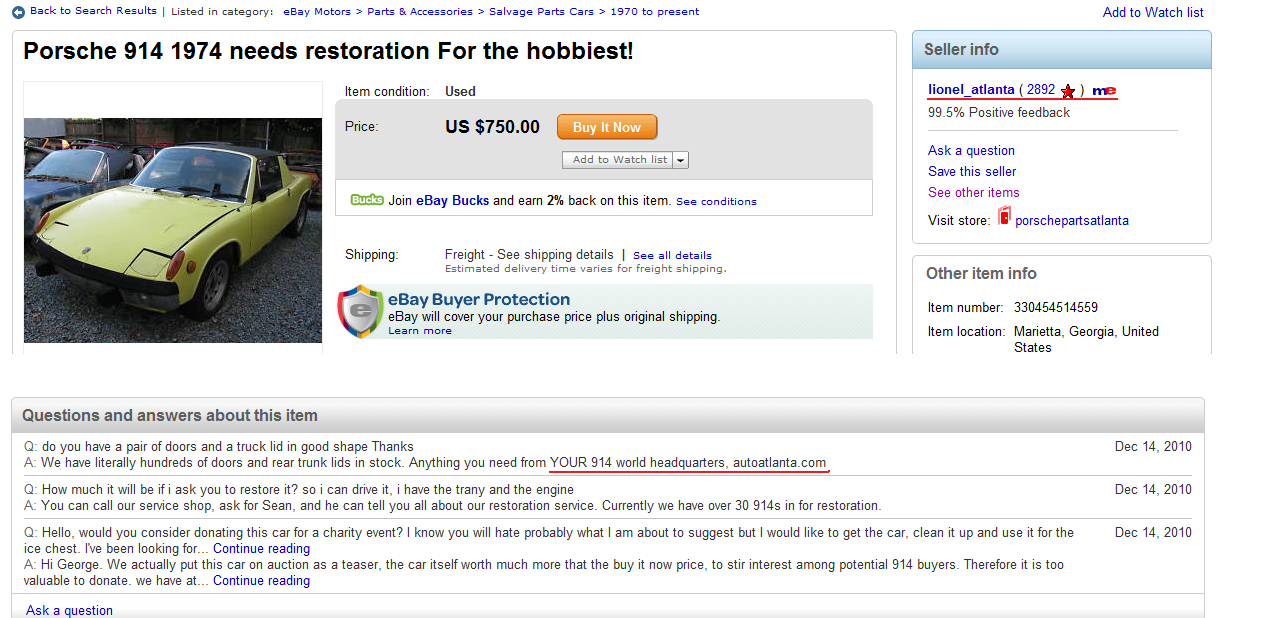
Task: Click the red store door icon
Action: point(1004,217)
